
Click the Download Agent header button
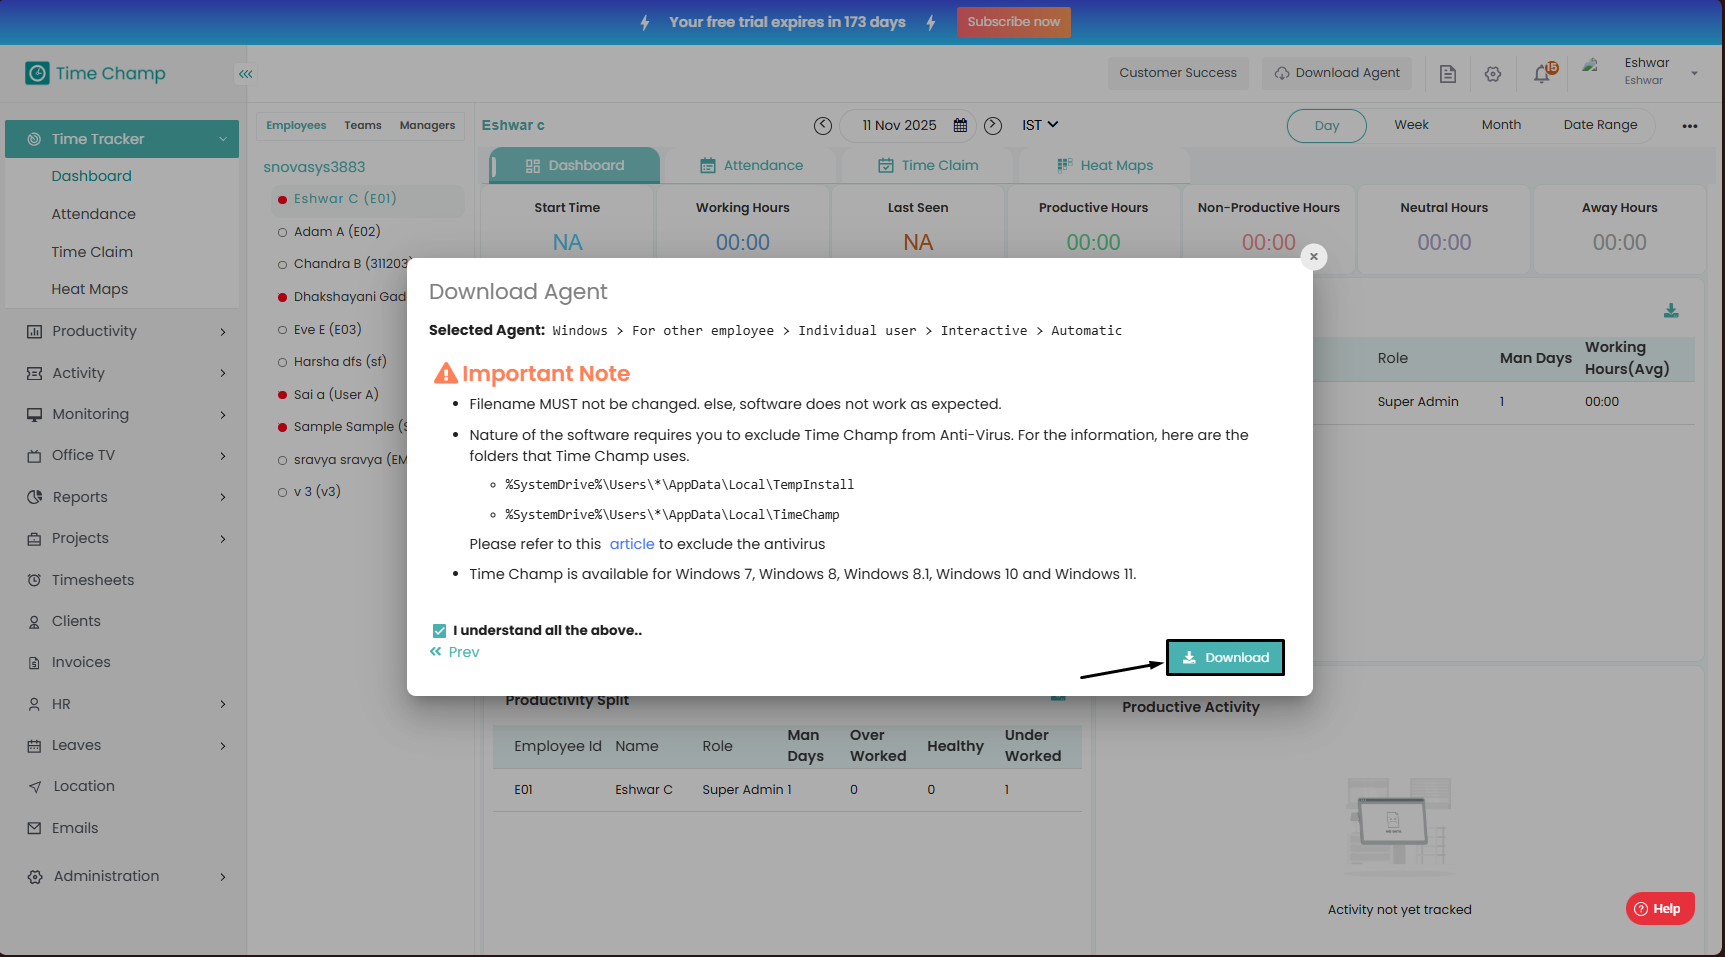pos(1336,73)
